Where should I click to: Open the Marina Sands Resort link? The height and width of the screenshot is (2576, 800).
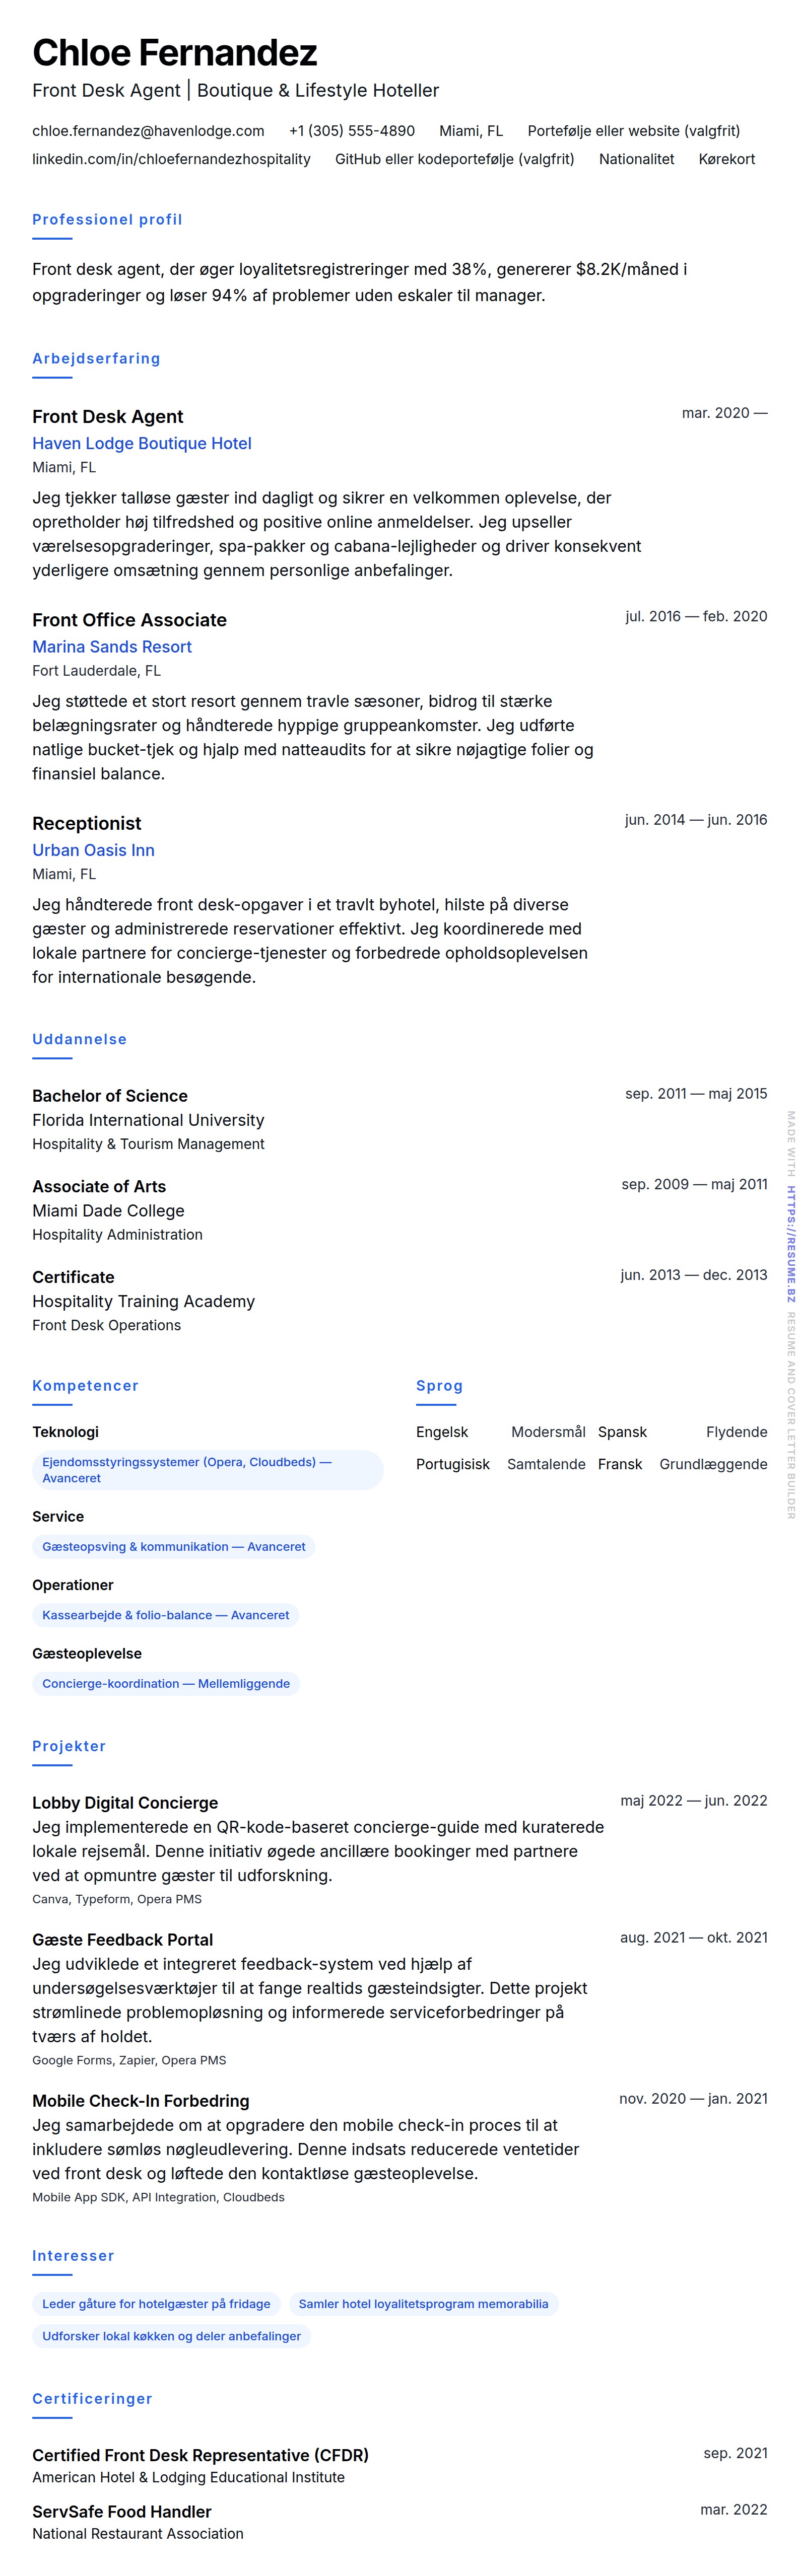112,647
